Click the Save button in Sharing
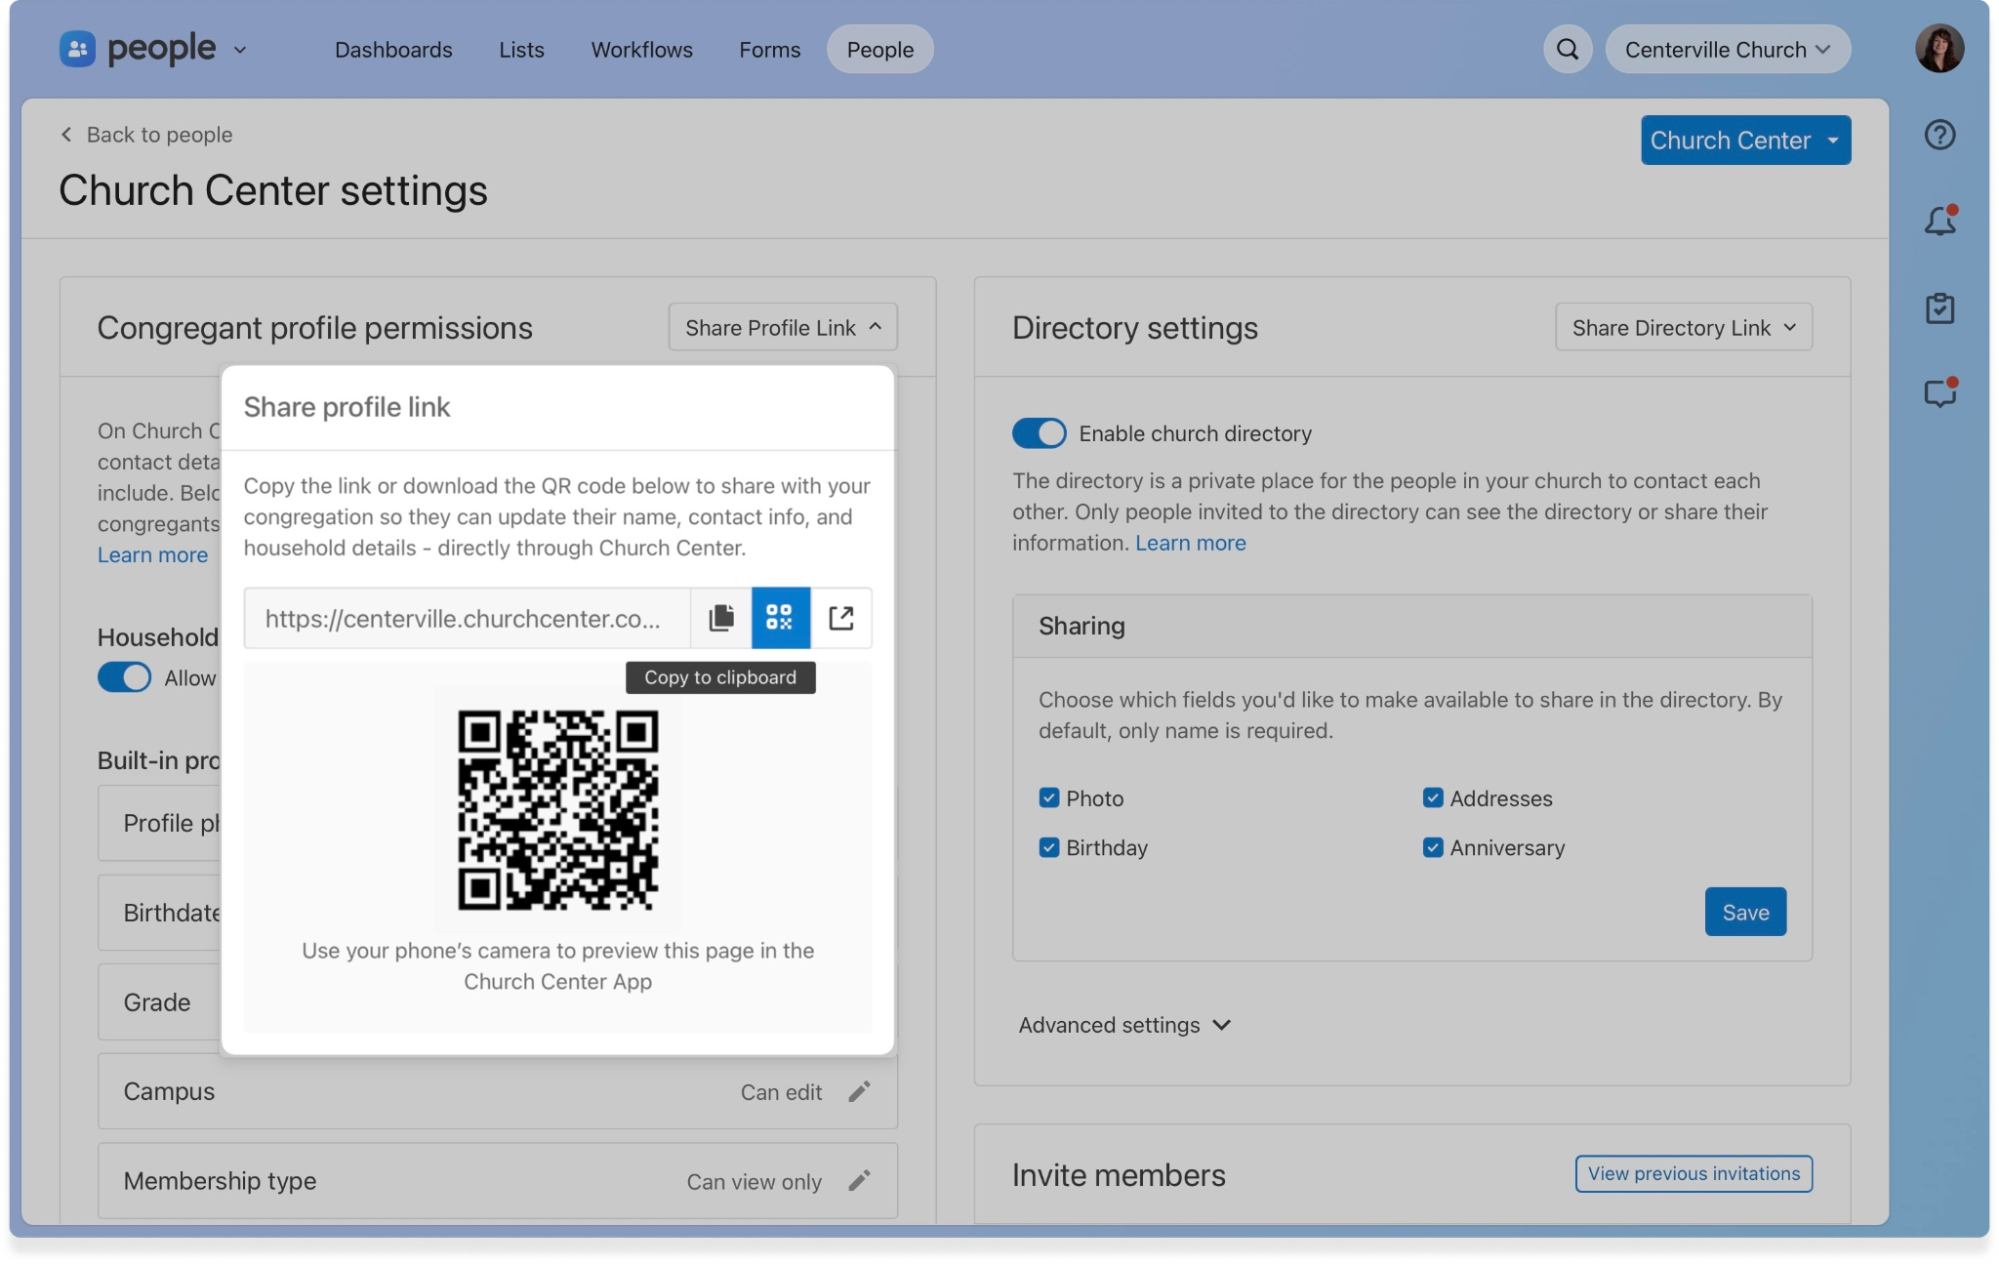 (x=1745, y=912)
